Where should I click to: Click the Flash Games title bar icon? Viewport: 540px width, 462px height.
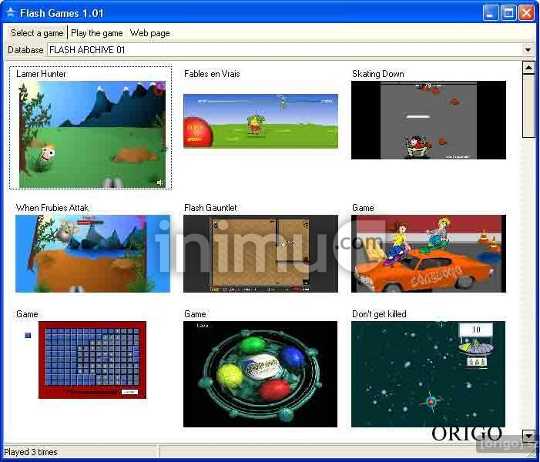click(10, 13)
